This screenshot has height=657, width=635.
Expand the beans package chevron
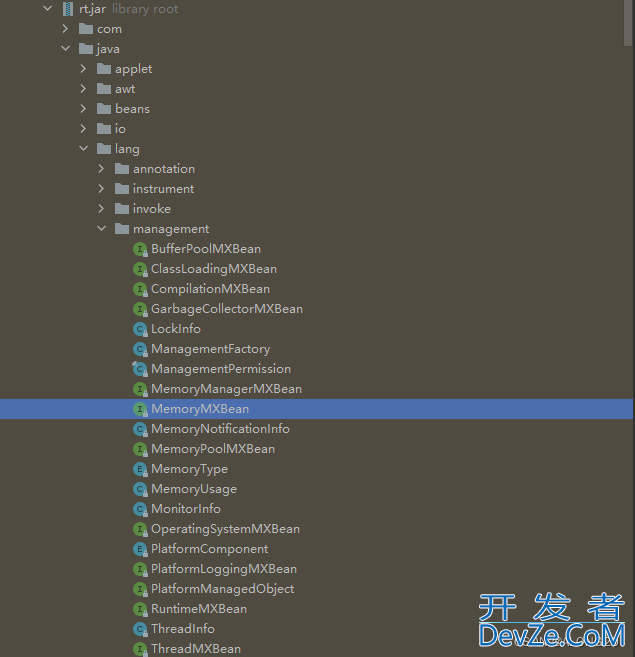pyautogui.click(x=84, y=109)
